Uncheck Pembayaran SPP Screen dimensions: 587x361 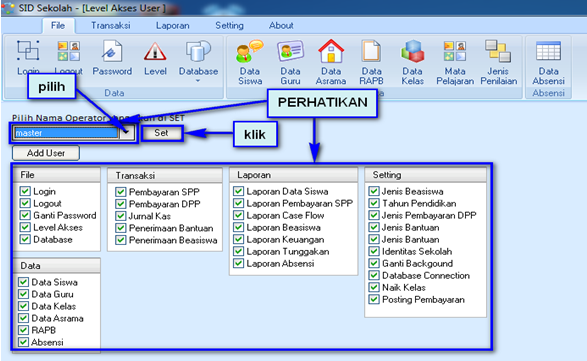pos(121,192)
